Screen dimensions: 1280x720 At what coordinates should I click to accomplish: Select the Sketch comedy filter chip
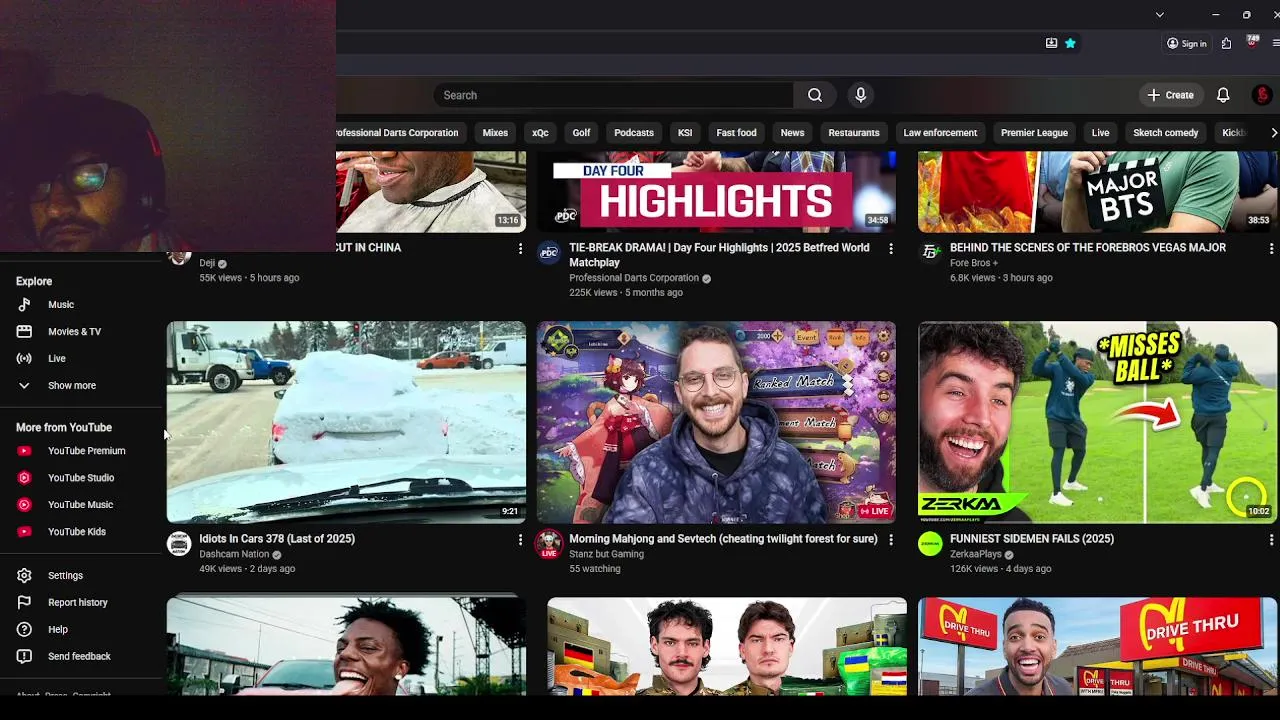(1165, 133)
